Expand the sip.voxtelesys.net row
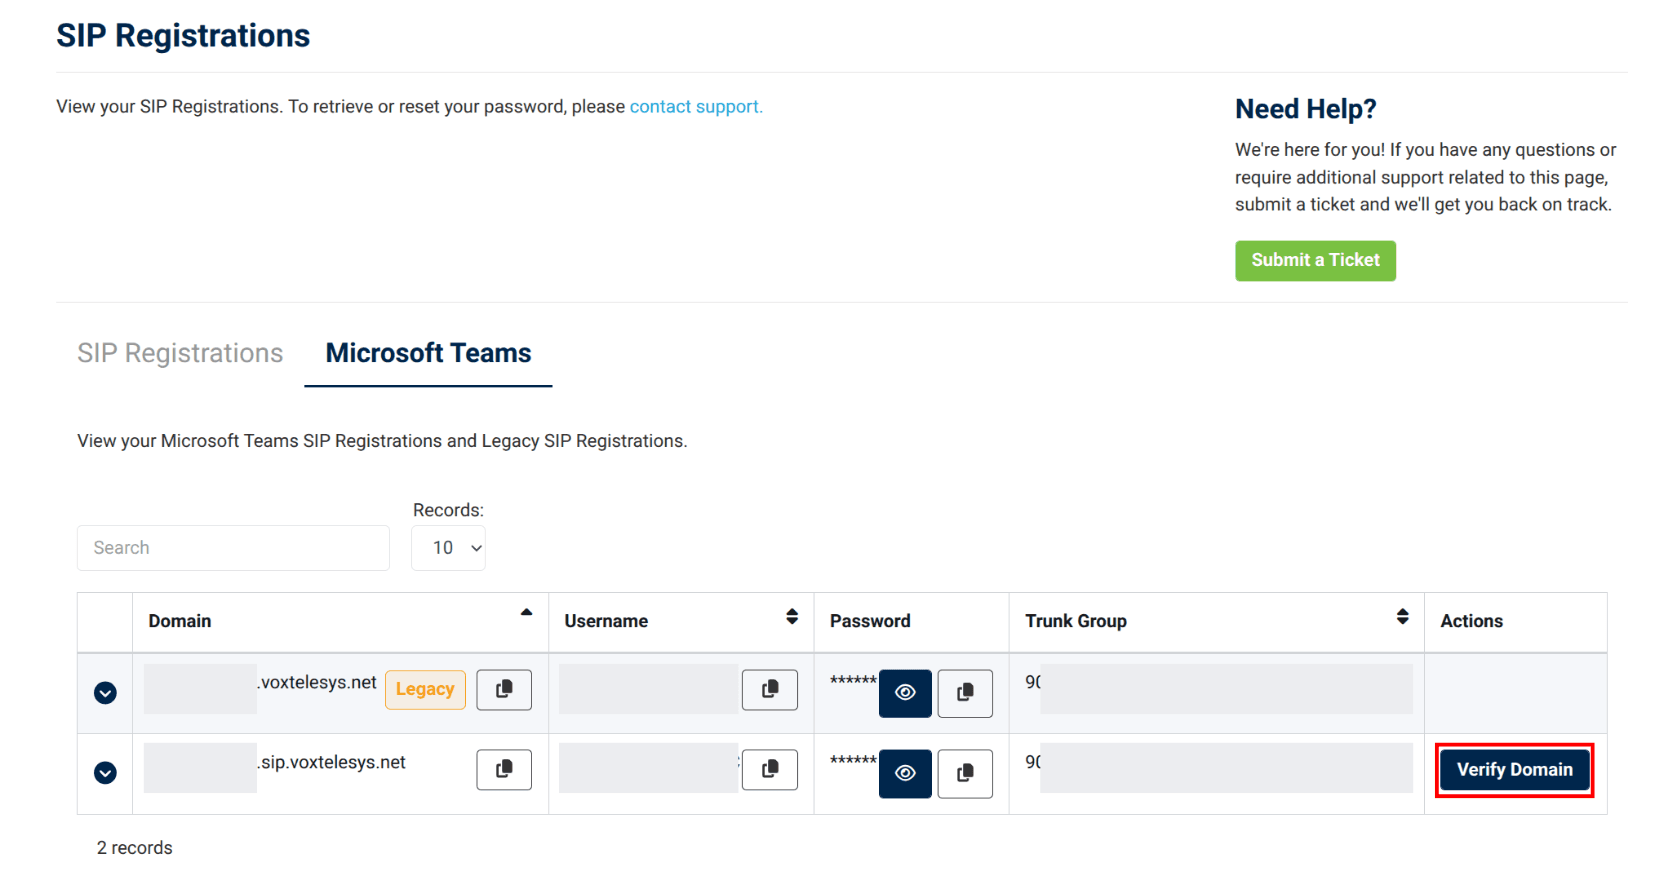This screenshot has height=881, width=1669. pos(105,773)
